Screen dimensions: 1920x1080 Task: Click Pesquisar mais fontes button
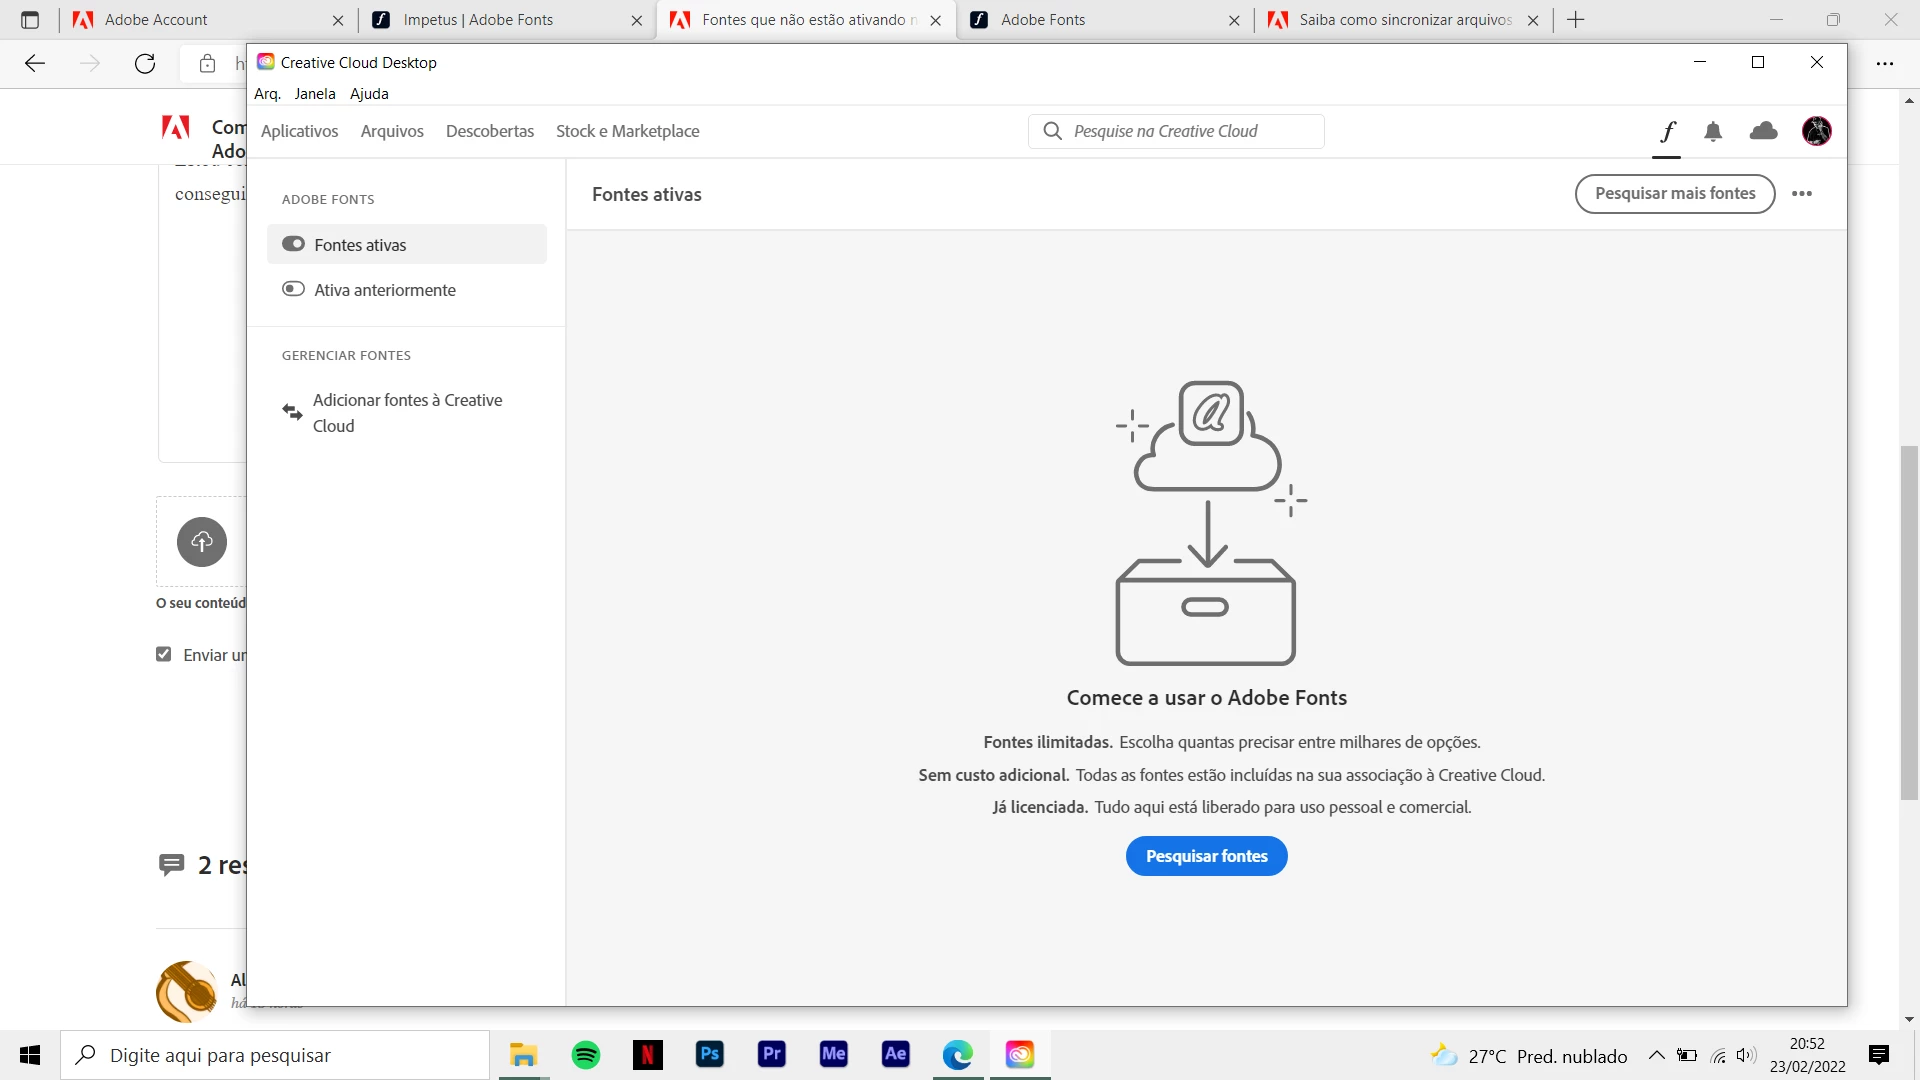click(x=1675, y=194)
